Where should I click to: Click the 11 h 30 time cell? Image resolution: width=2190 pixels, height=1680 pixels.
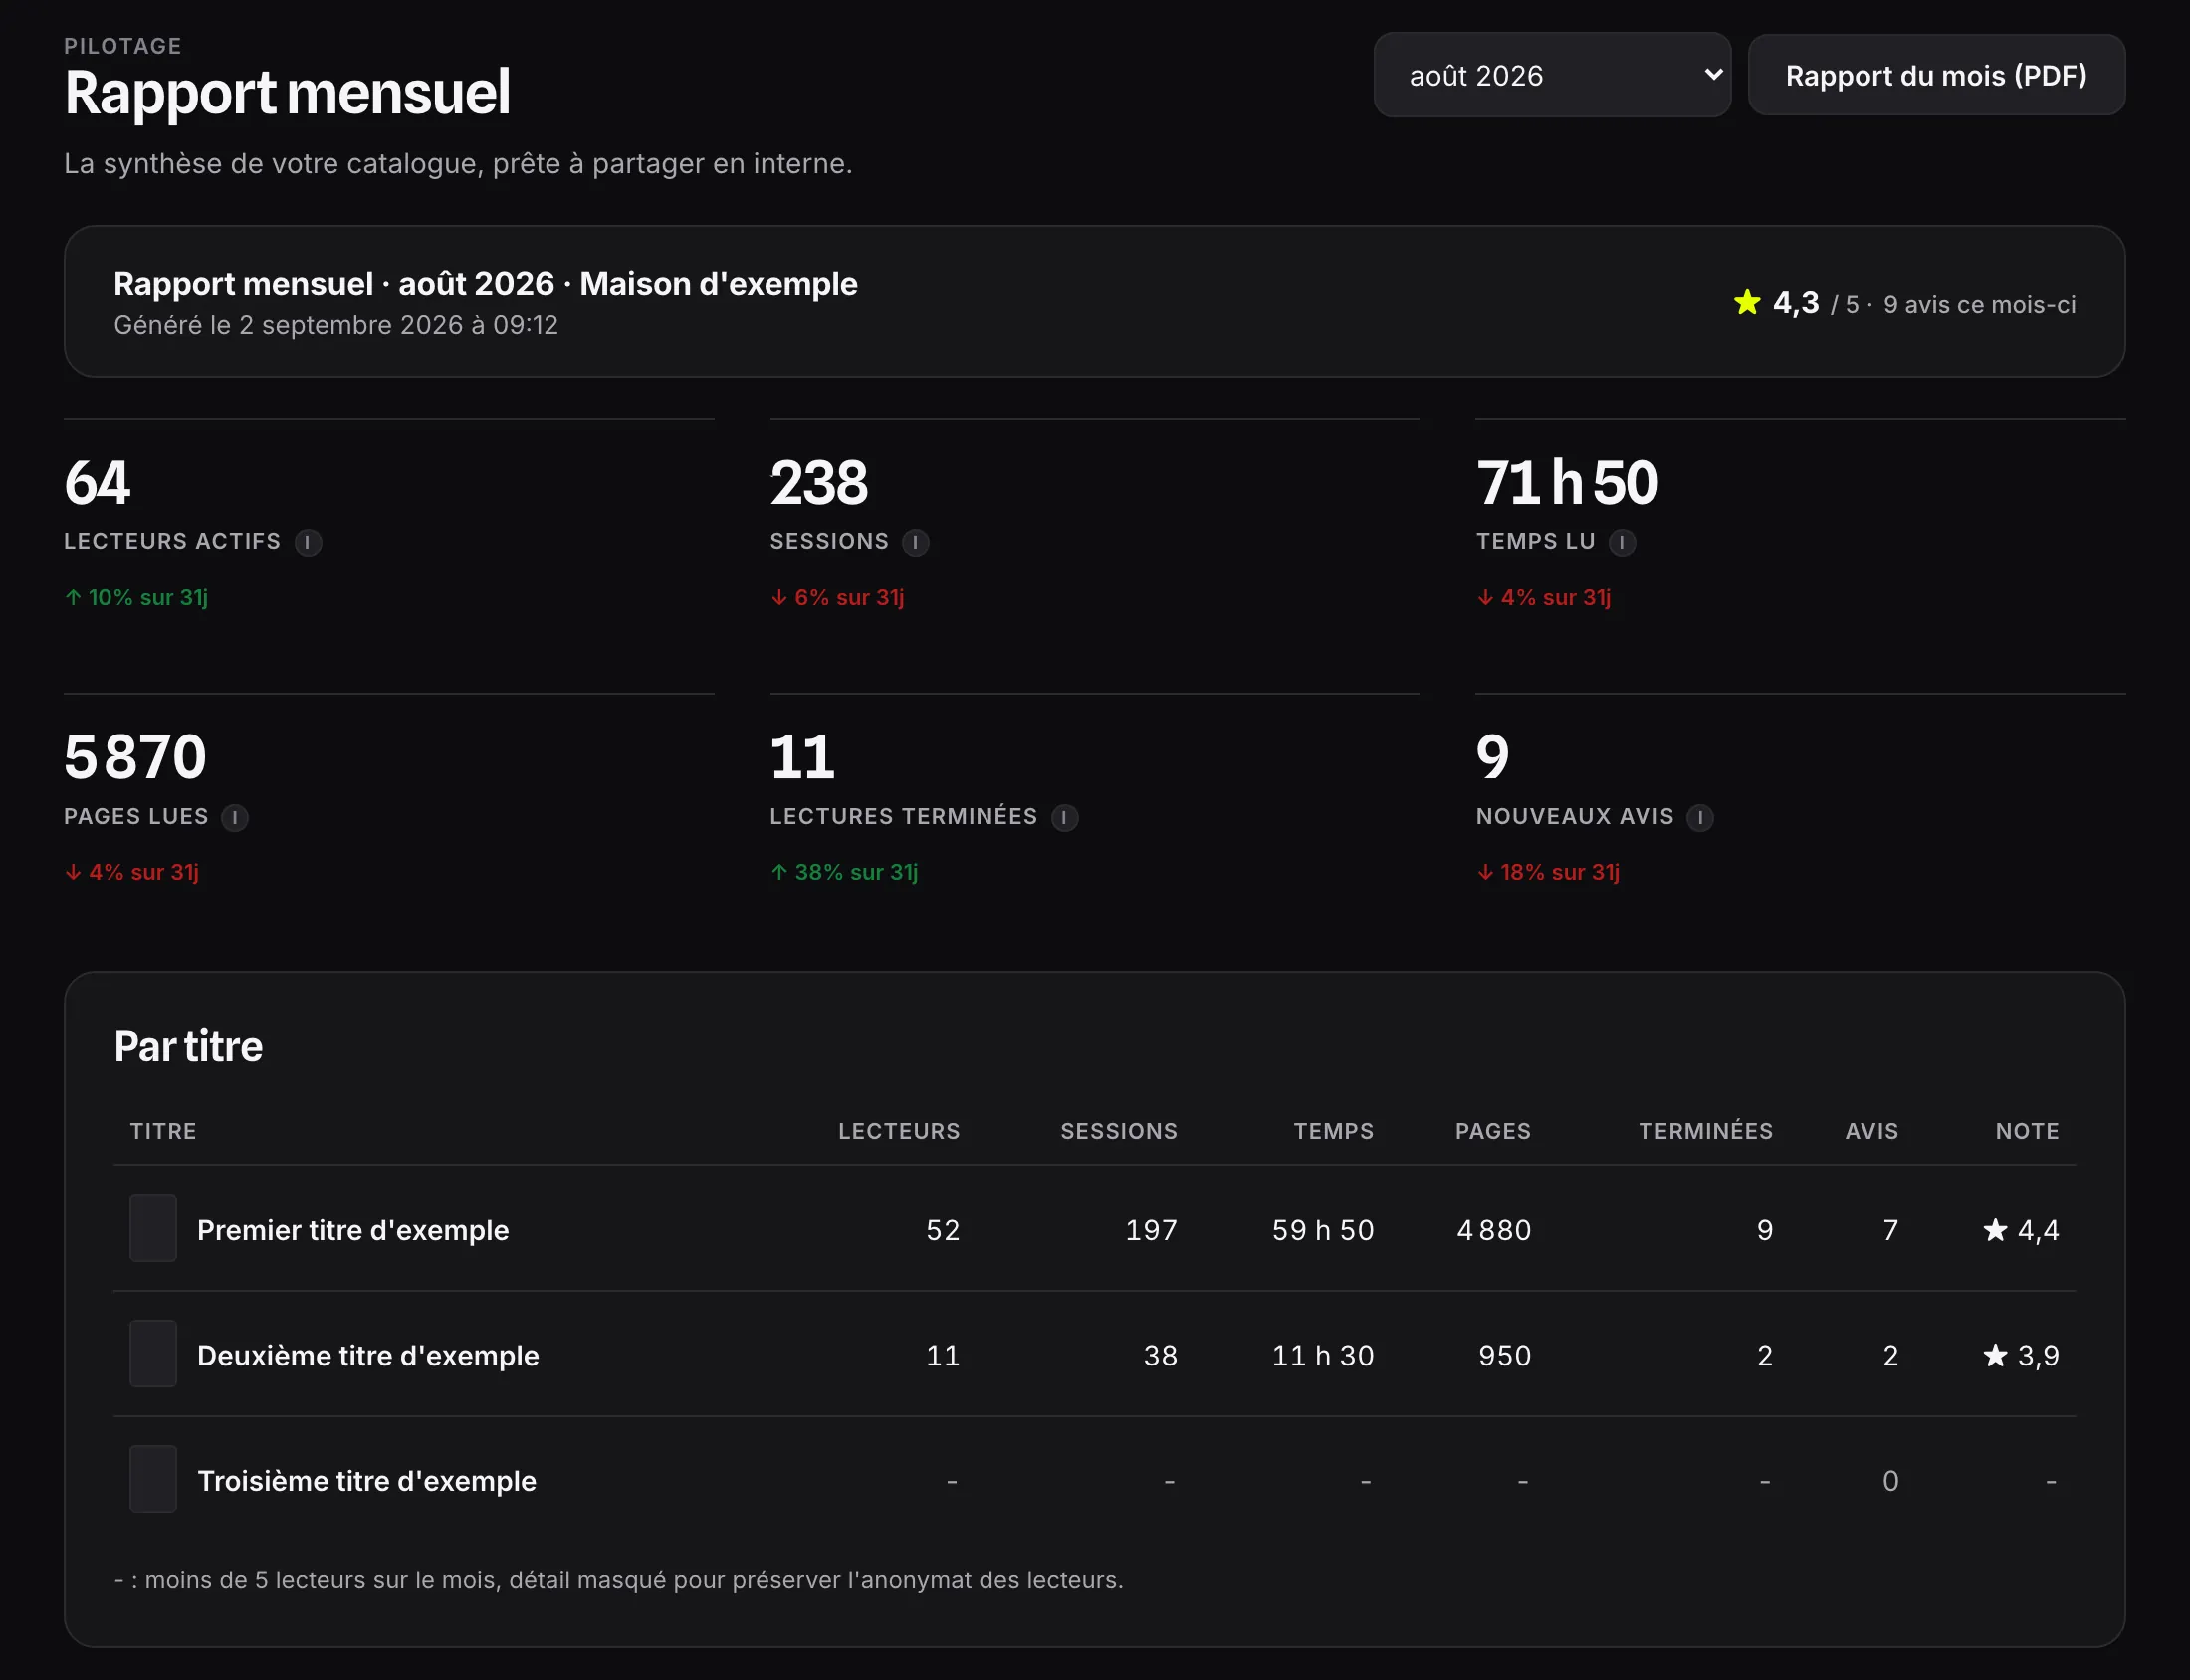click(x=1323, y=1356)
